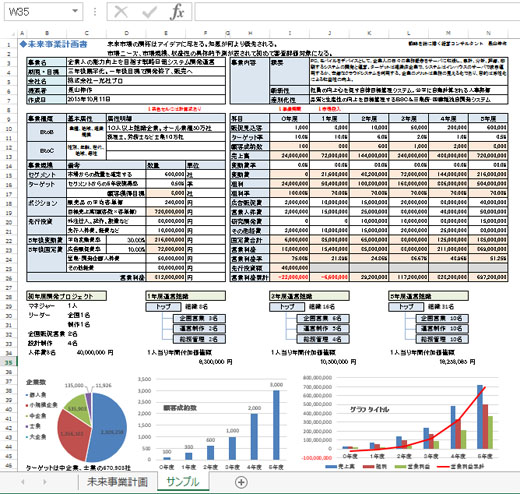Screen dimensions: 520x494
Task: Select row 35 header
Action: tap(9, 362)
